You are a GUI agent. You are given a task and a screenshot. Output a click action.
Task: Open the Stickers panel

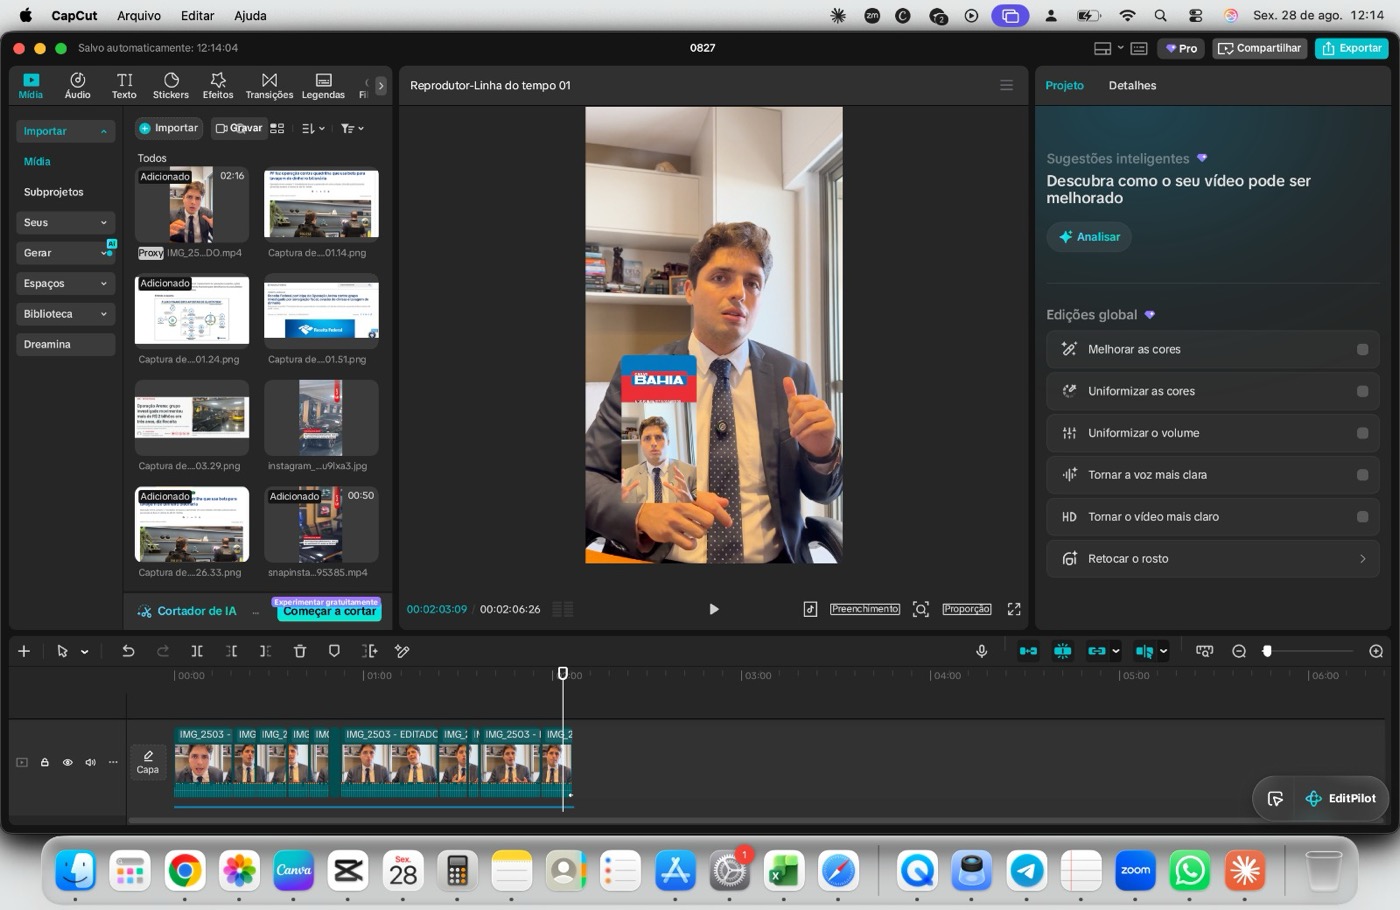pos(171,85)
